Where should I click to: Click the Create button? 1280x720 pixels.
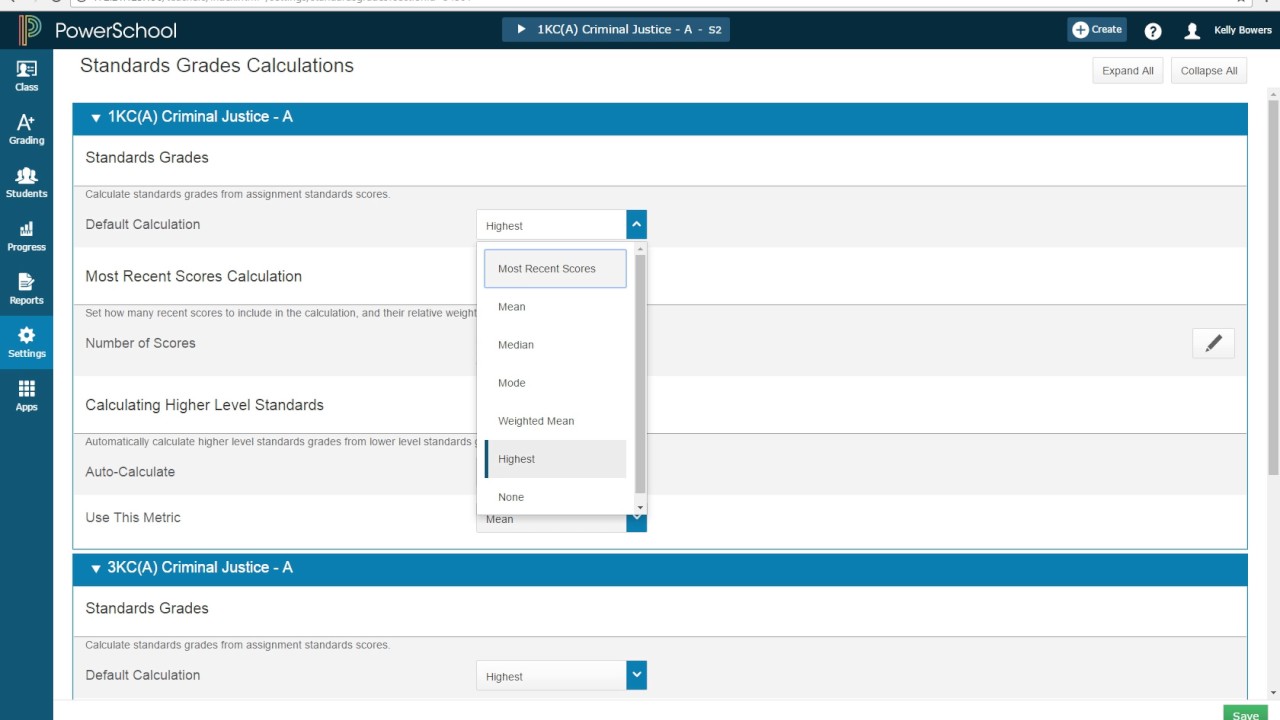point(1097,30)
